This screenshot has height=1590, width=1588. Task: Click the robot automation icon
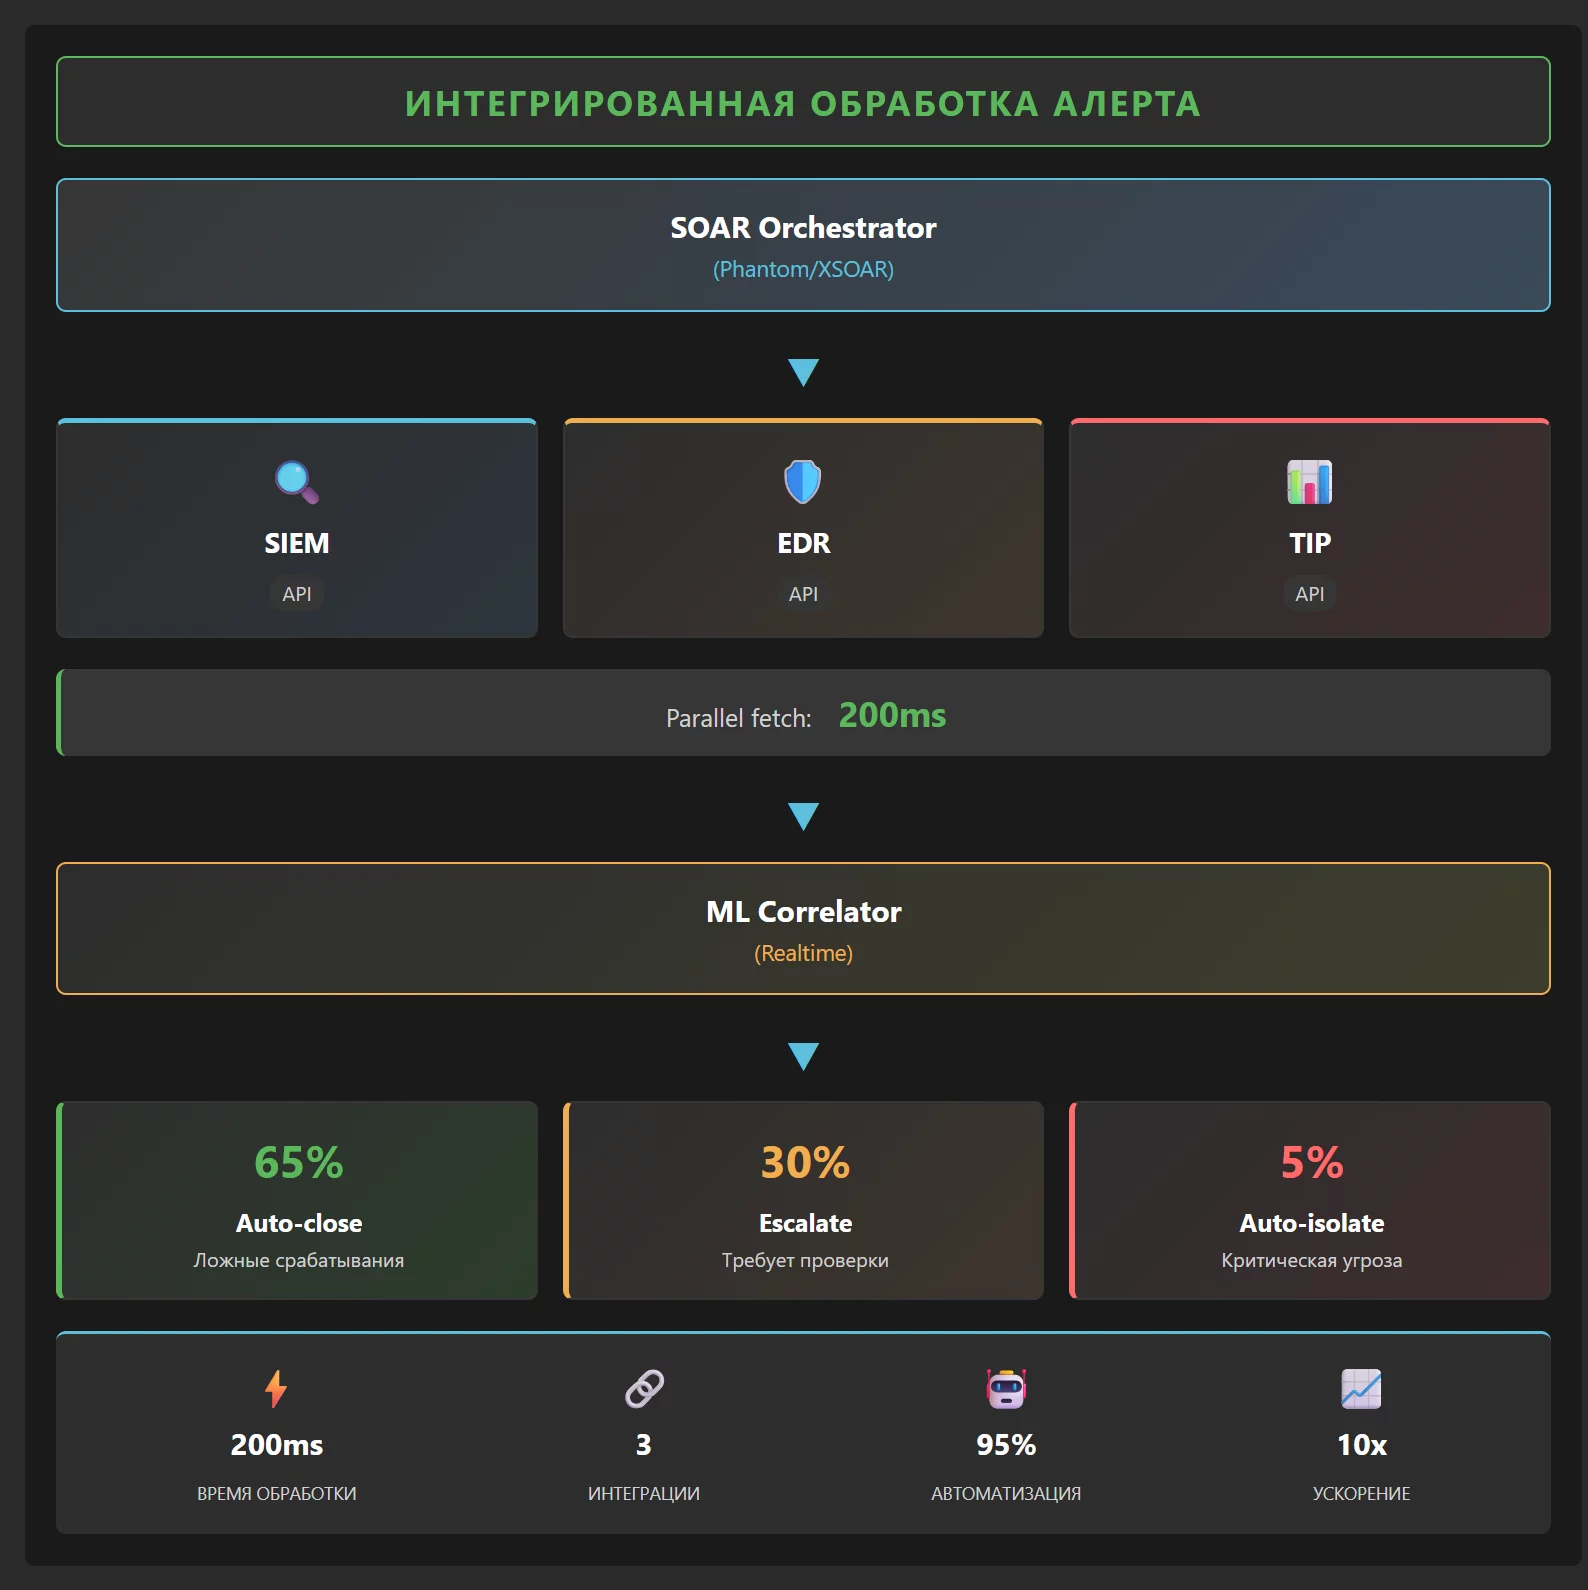[1006, 1389]
